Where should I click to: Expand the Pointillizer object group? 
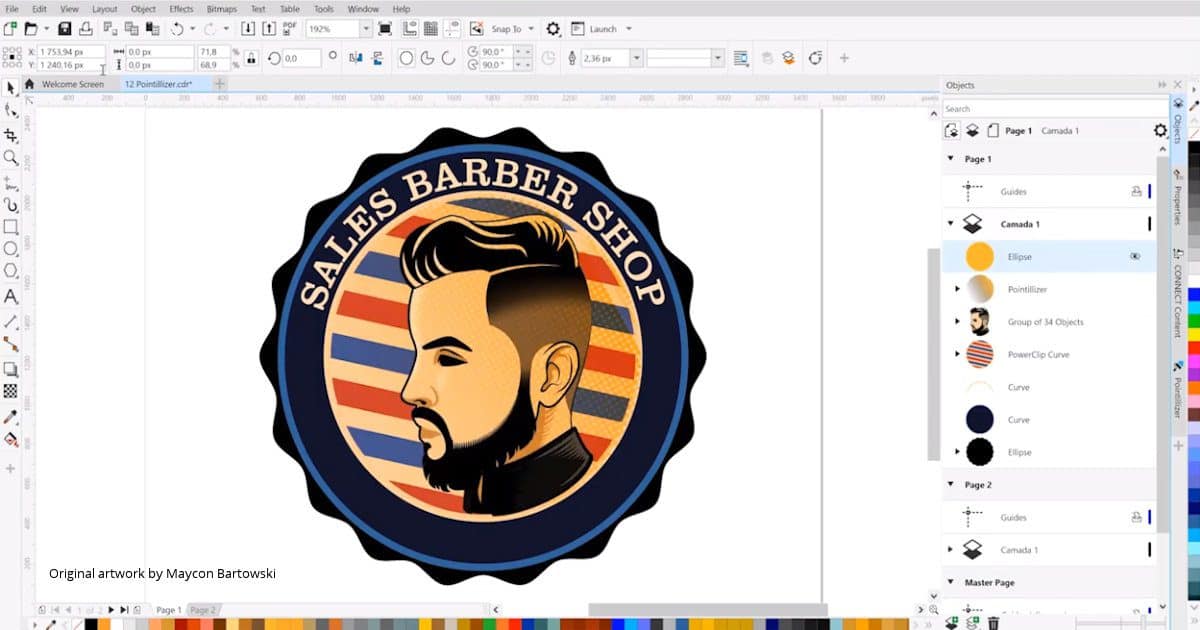pyautogui.click(x=957, y=289)
